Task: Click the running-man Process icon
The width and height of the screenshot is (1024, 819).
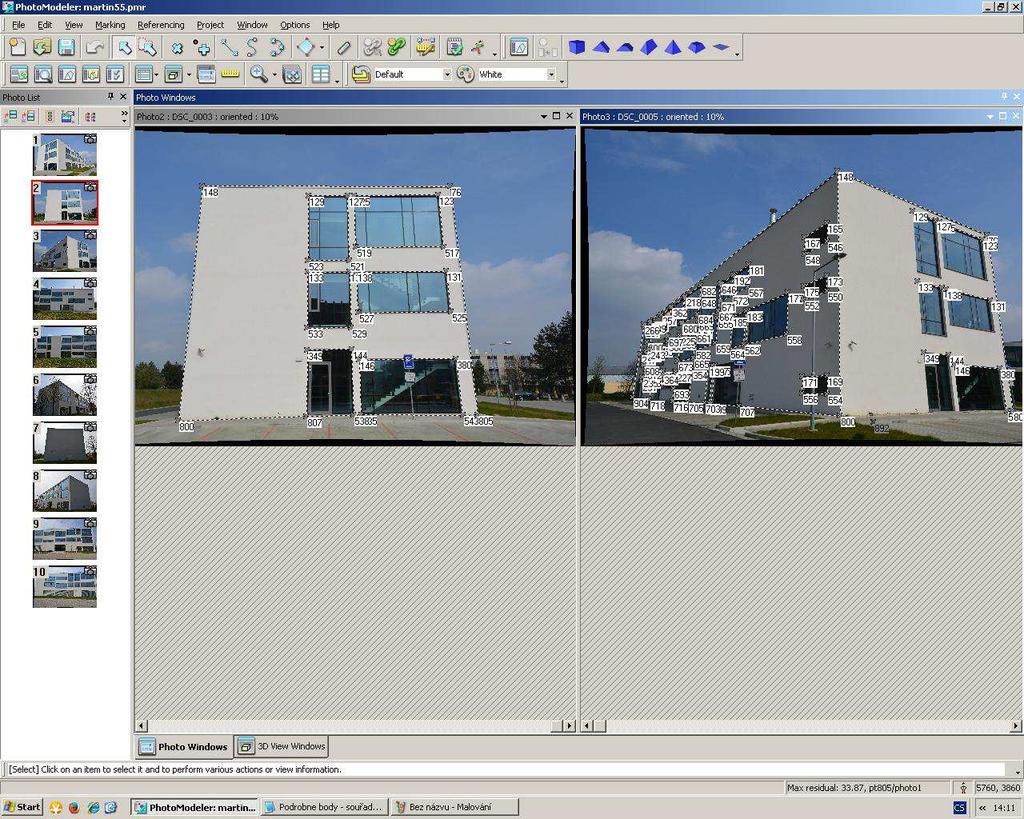Action: tap(479, 47)
